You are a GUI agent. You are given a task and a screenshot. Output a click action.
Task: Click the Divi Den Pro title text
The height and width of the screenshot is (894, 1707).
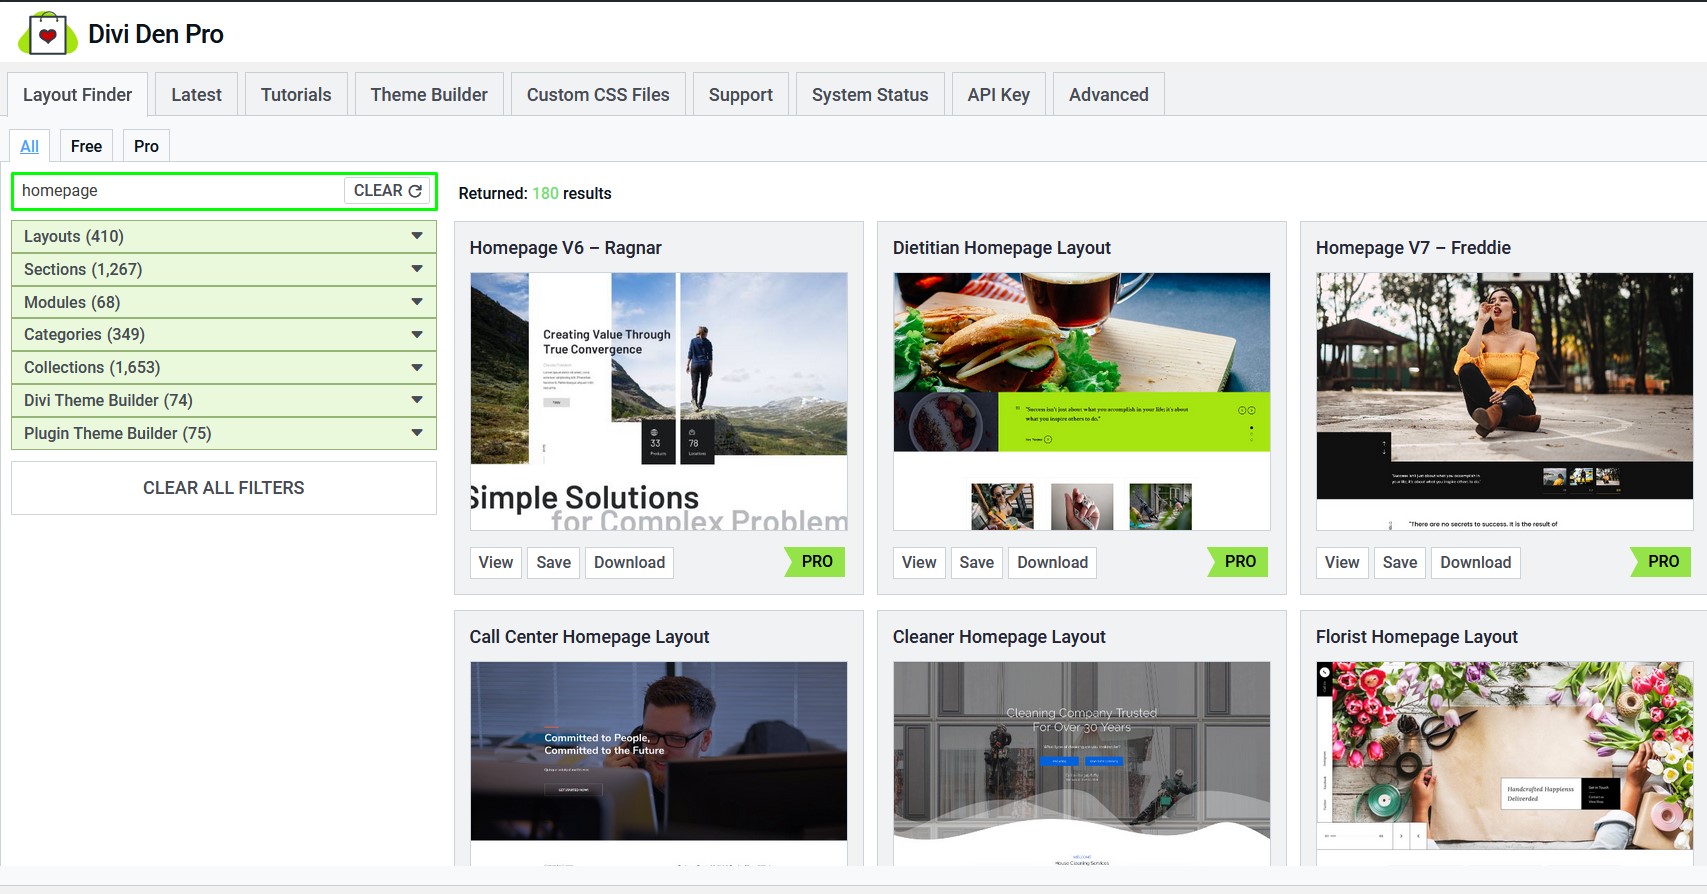156,34
